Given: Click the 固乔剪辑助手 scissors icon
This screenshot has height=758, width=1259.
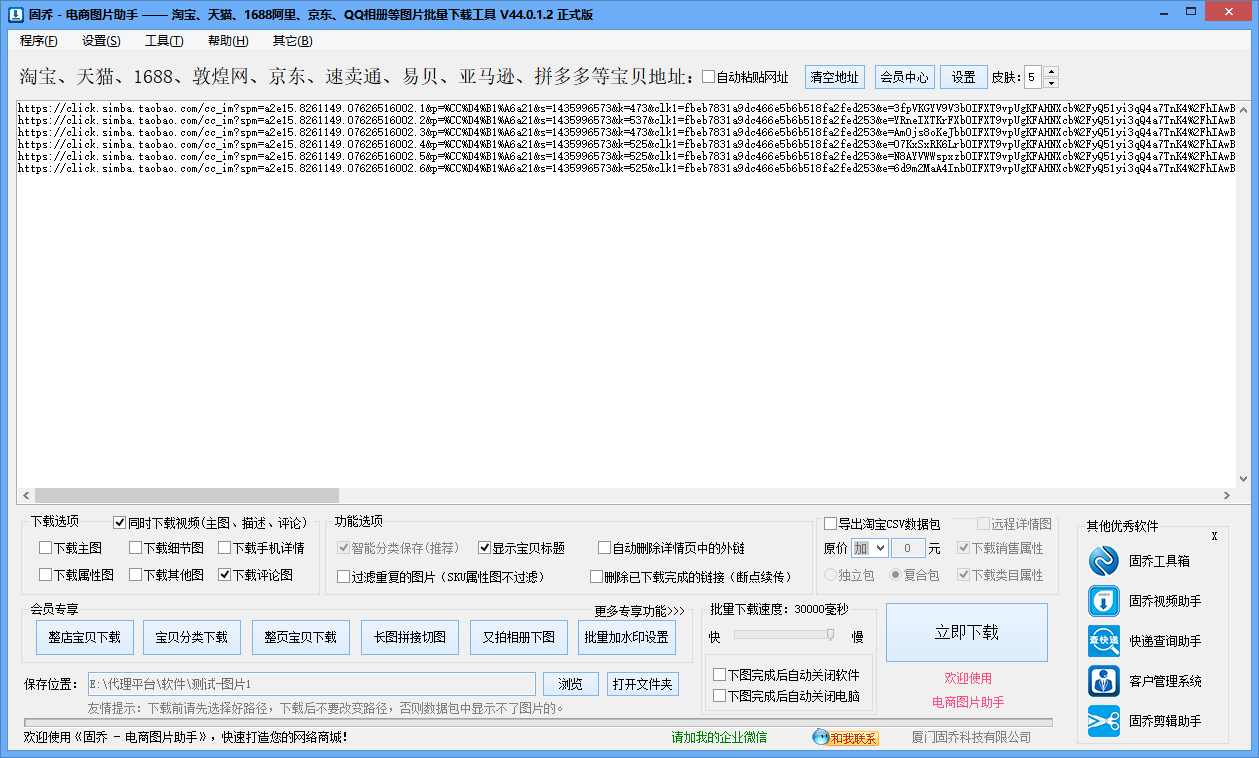Looking at the screenshot, I should pyautogui.click(x=1103, y=721).
